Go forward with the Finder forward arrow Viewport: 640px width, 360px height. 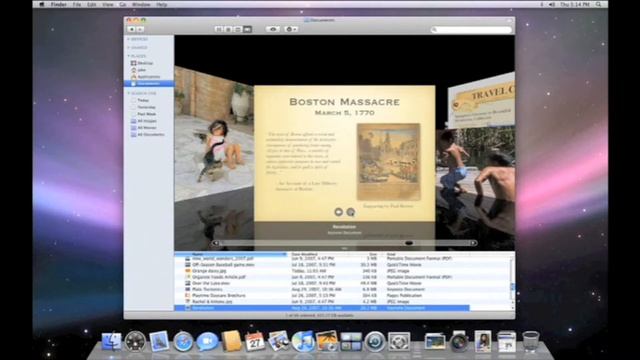pyautogui.click(x=140, y=29)
